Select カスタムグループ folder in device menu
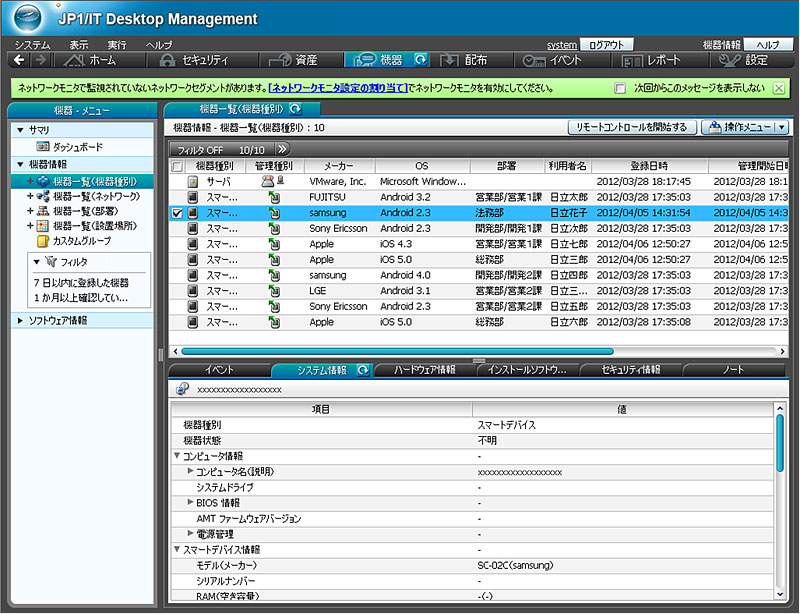 [x=81, y=241]
